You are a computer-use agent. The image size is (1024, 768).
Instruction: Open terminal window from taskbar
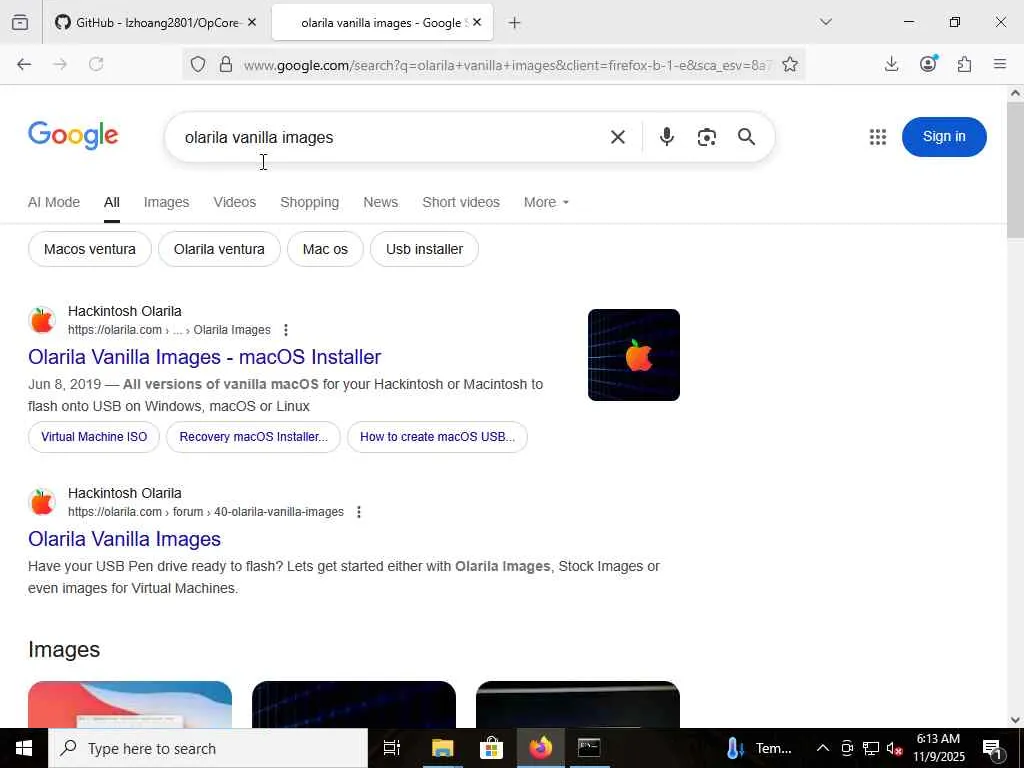(x=590, y=748)
